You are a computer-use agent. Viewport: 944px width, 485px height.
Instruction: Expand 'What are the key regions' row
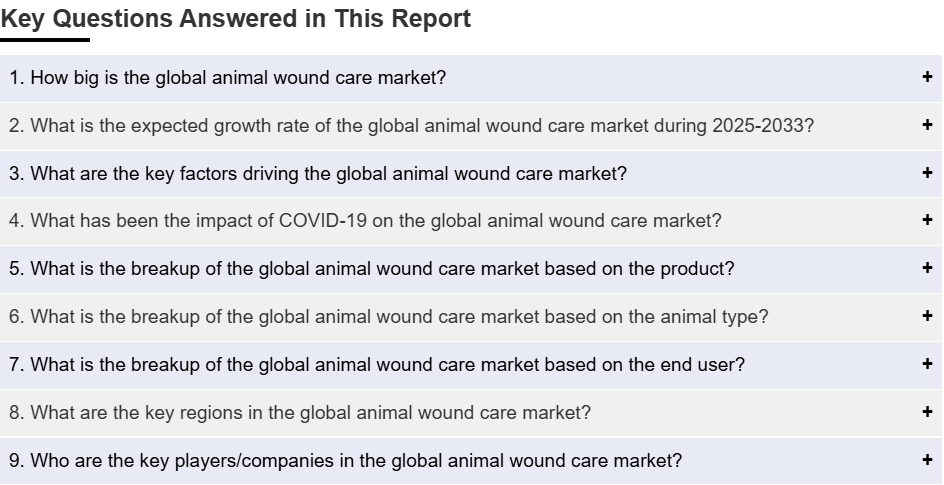click(471, 413)
